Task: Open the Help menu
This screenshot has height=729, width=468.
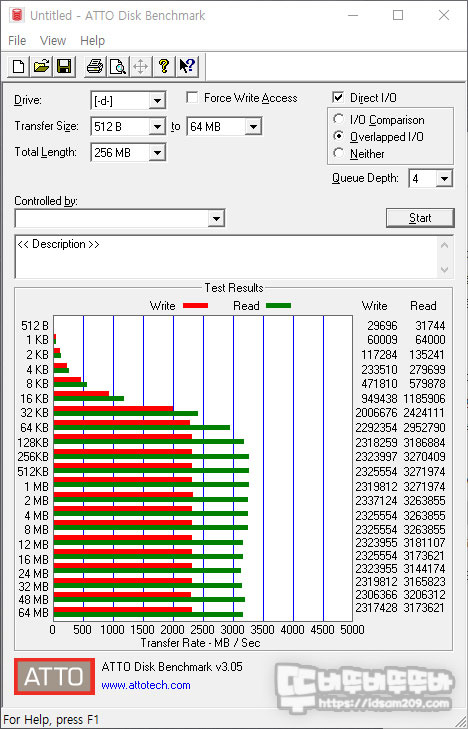Action: coord(92,40)
